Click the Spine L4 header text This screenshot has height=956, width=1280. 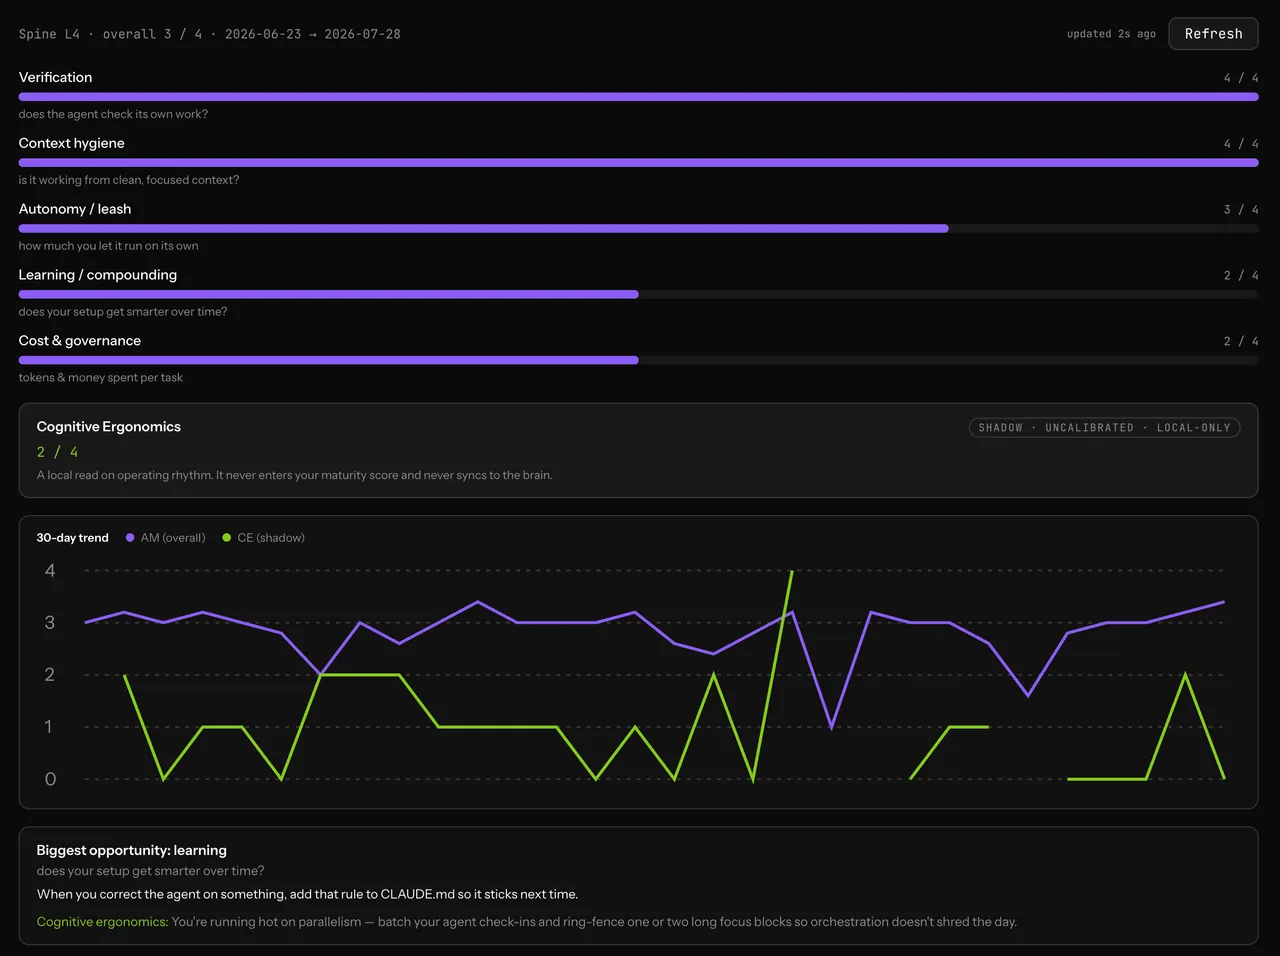[49, 34]
